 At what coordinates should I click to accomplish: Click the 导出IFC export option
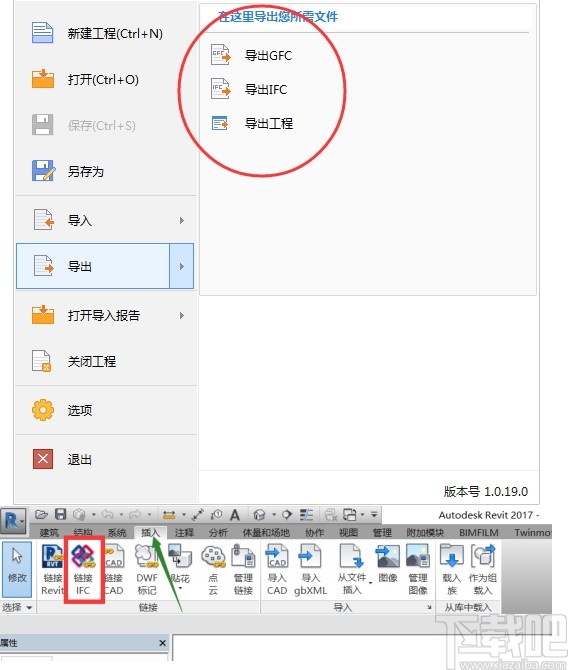pos(249,89)
